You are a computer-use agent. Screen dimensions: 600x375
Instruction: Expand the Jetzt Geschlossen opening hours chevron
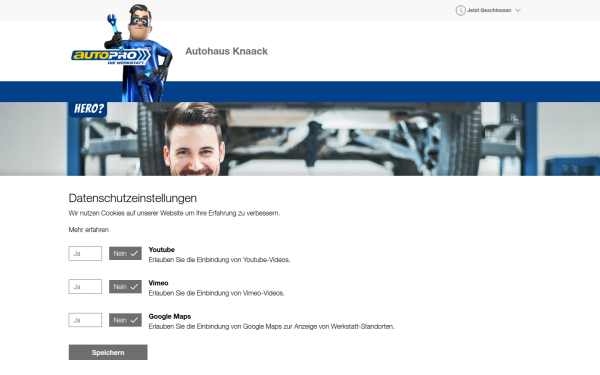pyautogui.click(x=518, y=10)
